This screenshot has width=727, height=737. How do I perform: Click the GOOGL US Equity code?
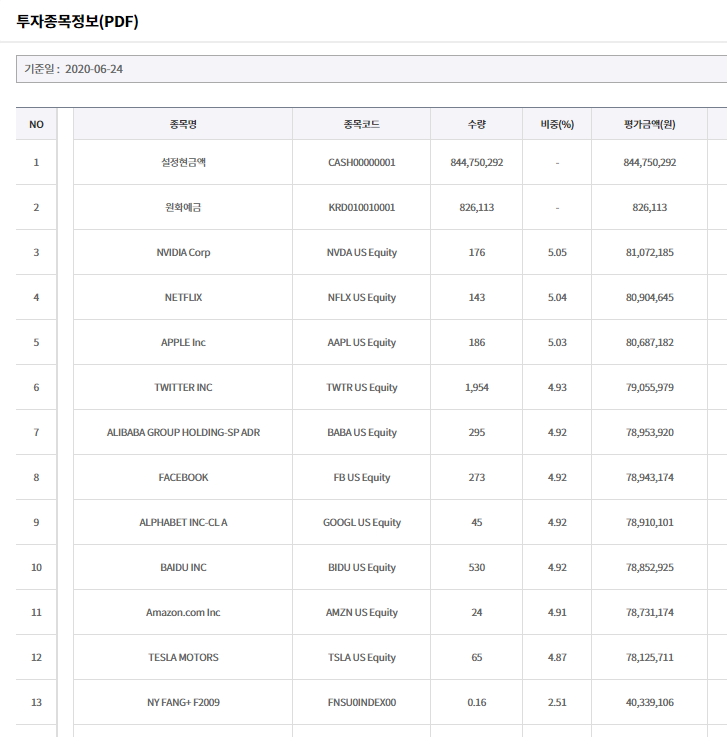click(362, 522)
